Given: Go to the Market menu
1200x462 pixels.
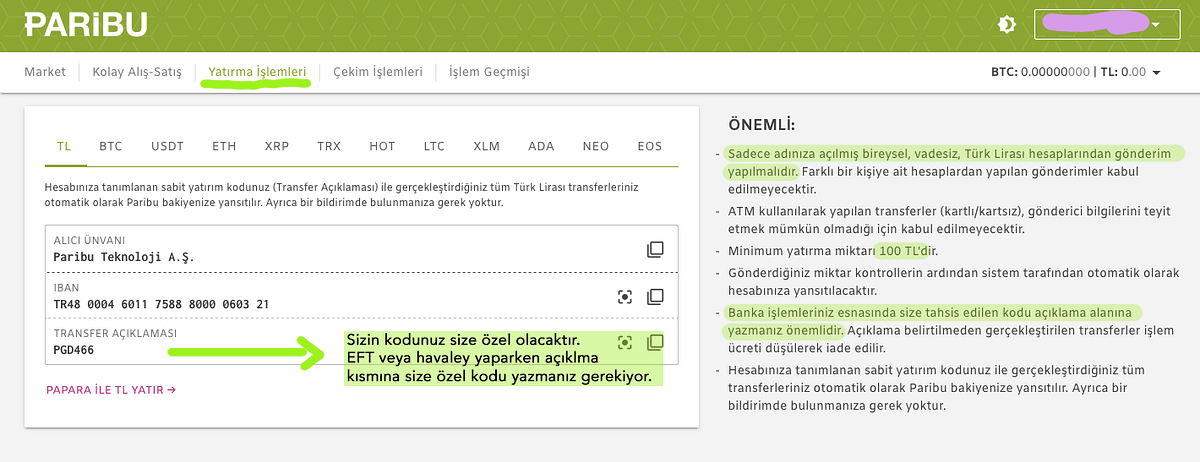Looking at the screenshot, I should (45, 72).
